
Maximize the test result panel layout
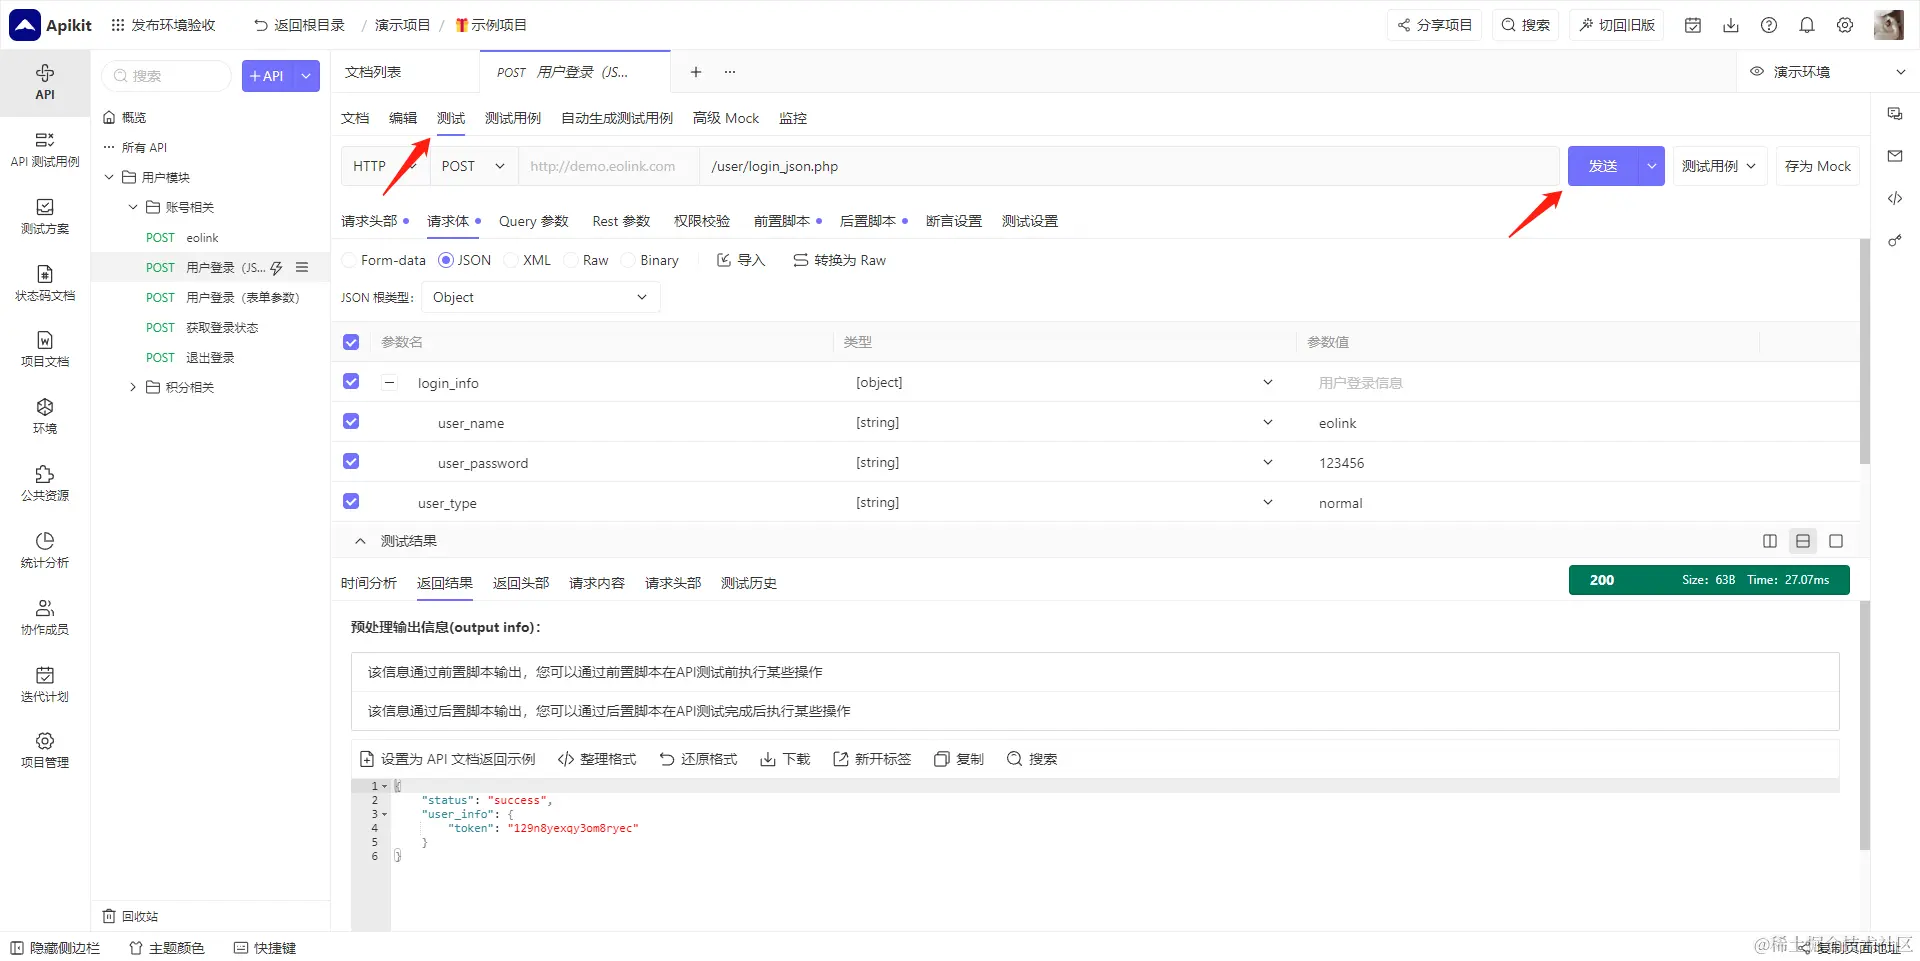coord(1836,541)
